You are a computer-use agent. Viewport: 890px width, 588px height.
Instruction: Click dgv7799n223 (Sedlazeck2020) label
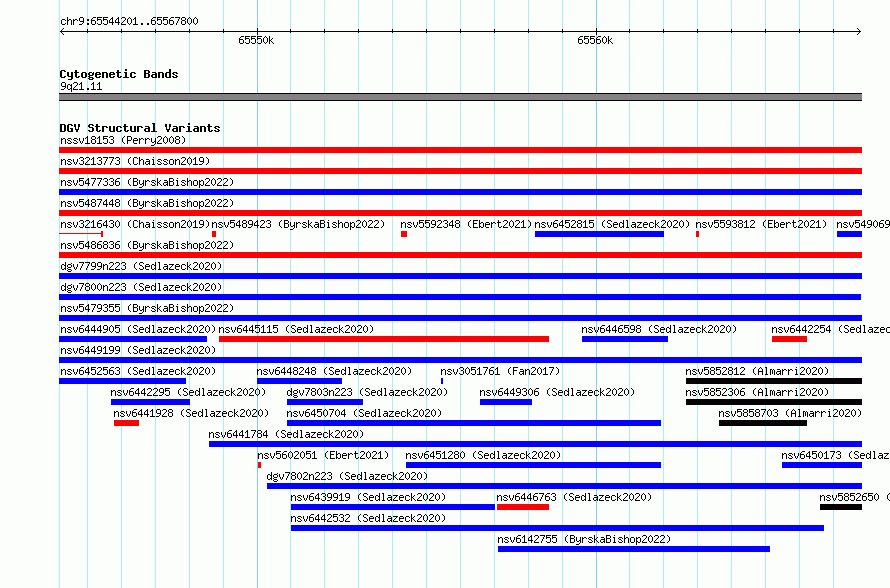(x=141, y=266)
